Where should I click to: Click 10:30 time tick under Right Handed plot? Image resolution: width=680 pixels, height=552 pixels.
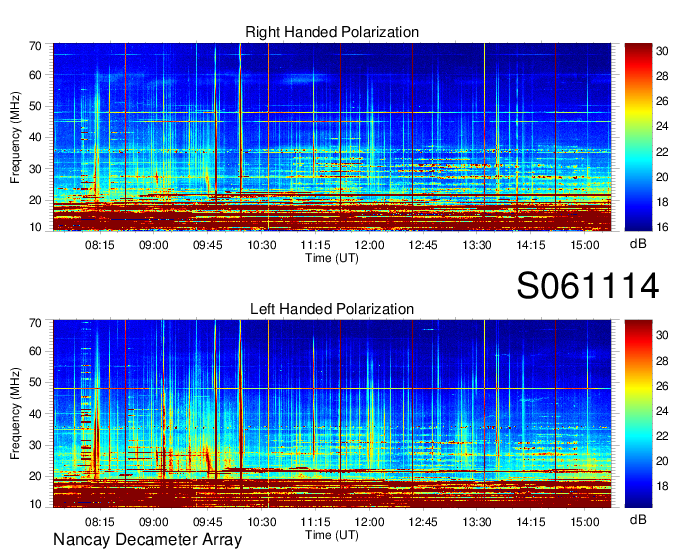(262, 245)
